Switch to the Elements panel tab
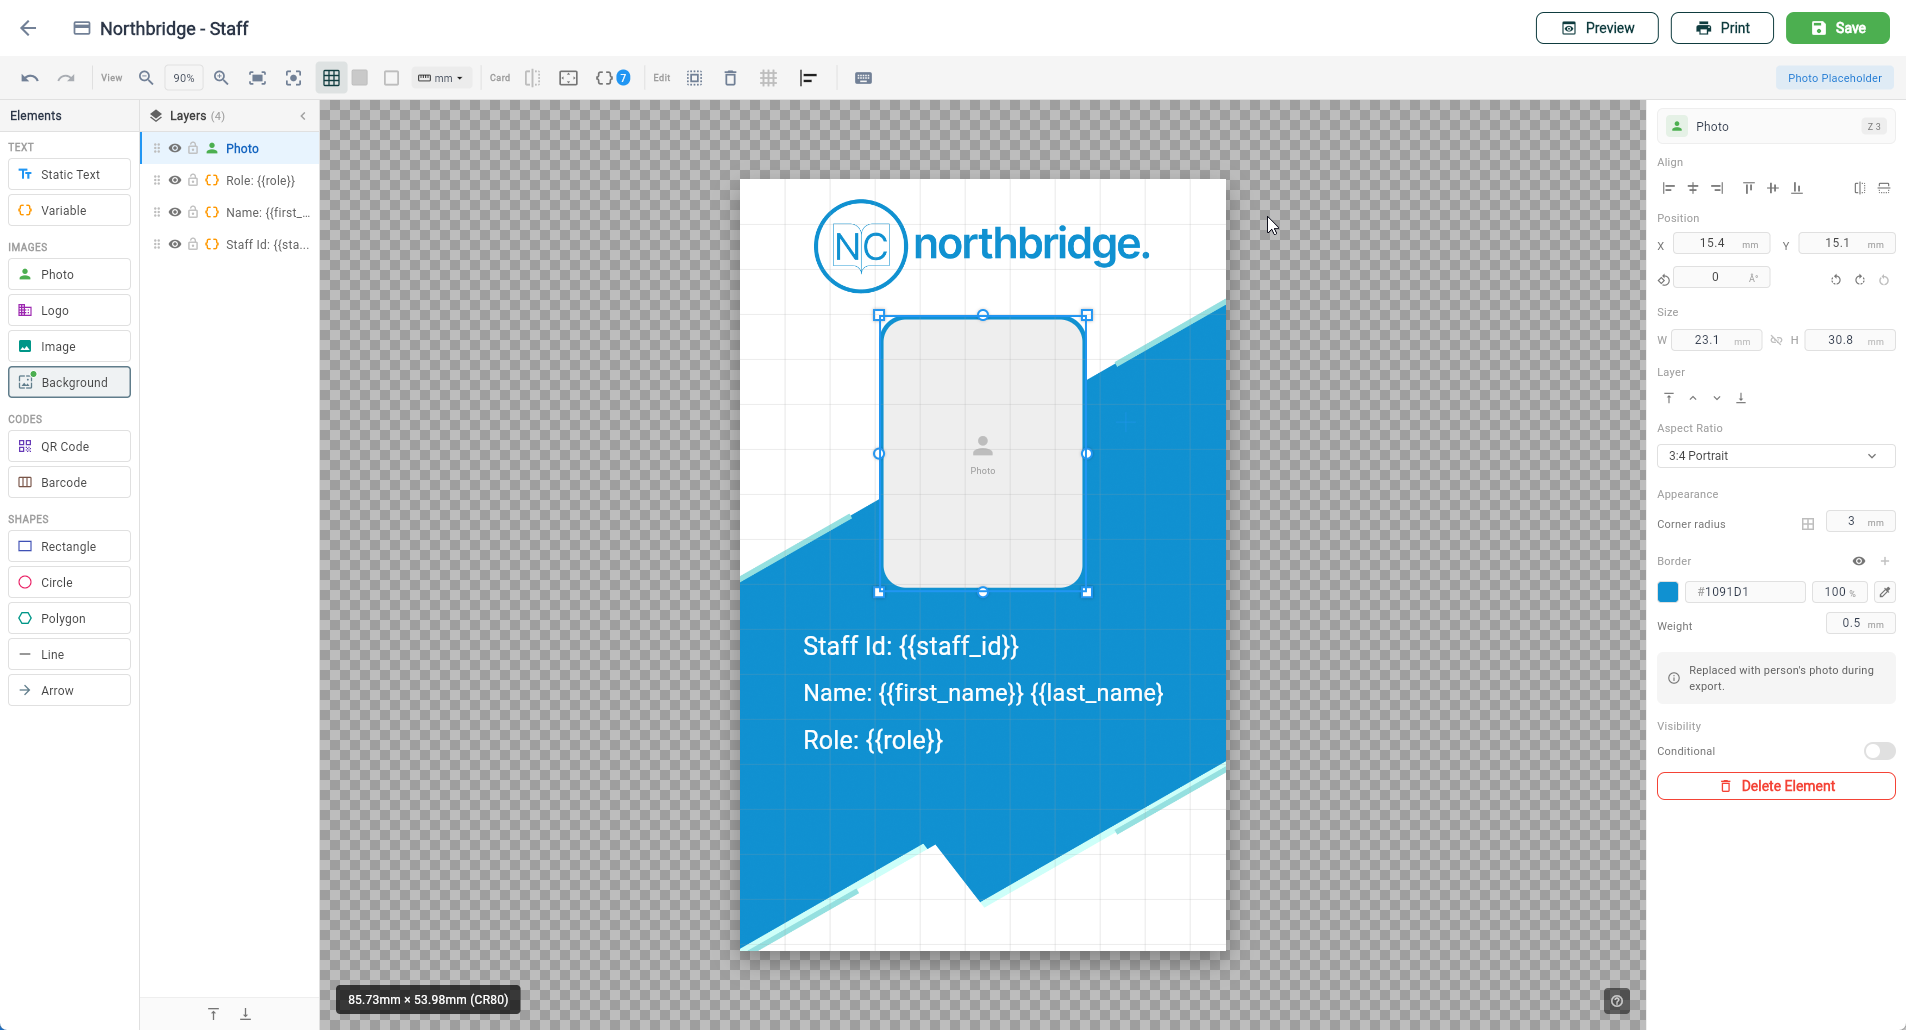 36,115
